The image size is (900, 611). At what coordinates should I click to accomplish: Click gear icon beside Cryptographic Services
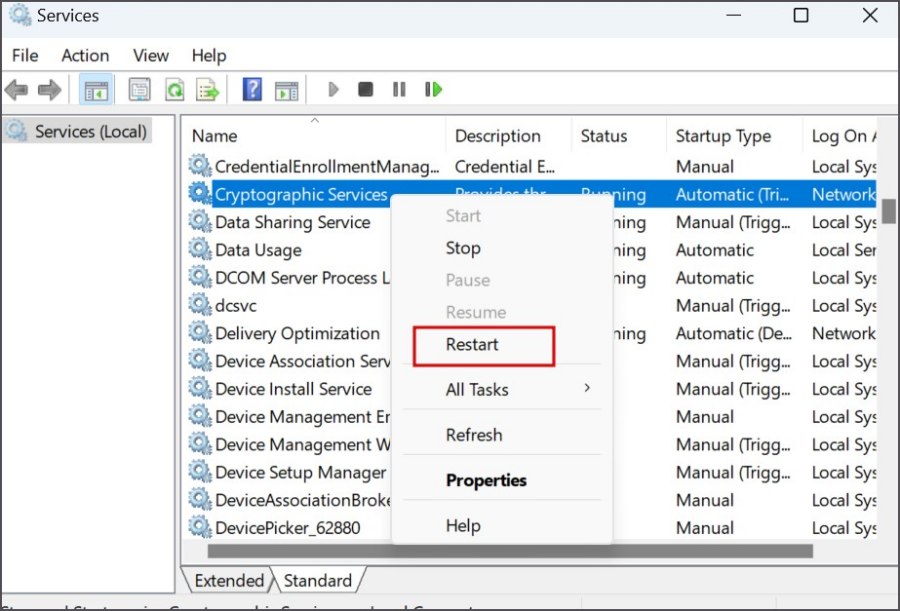200,194
